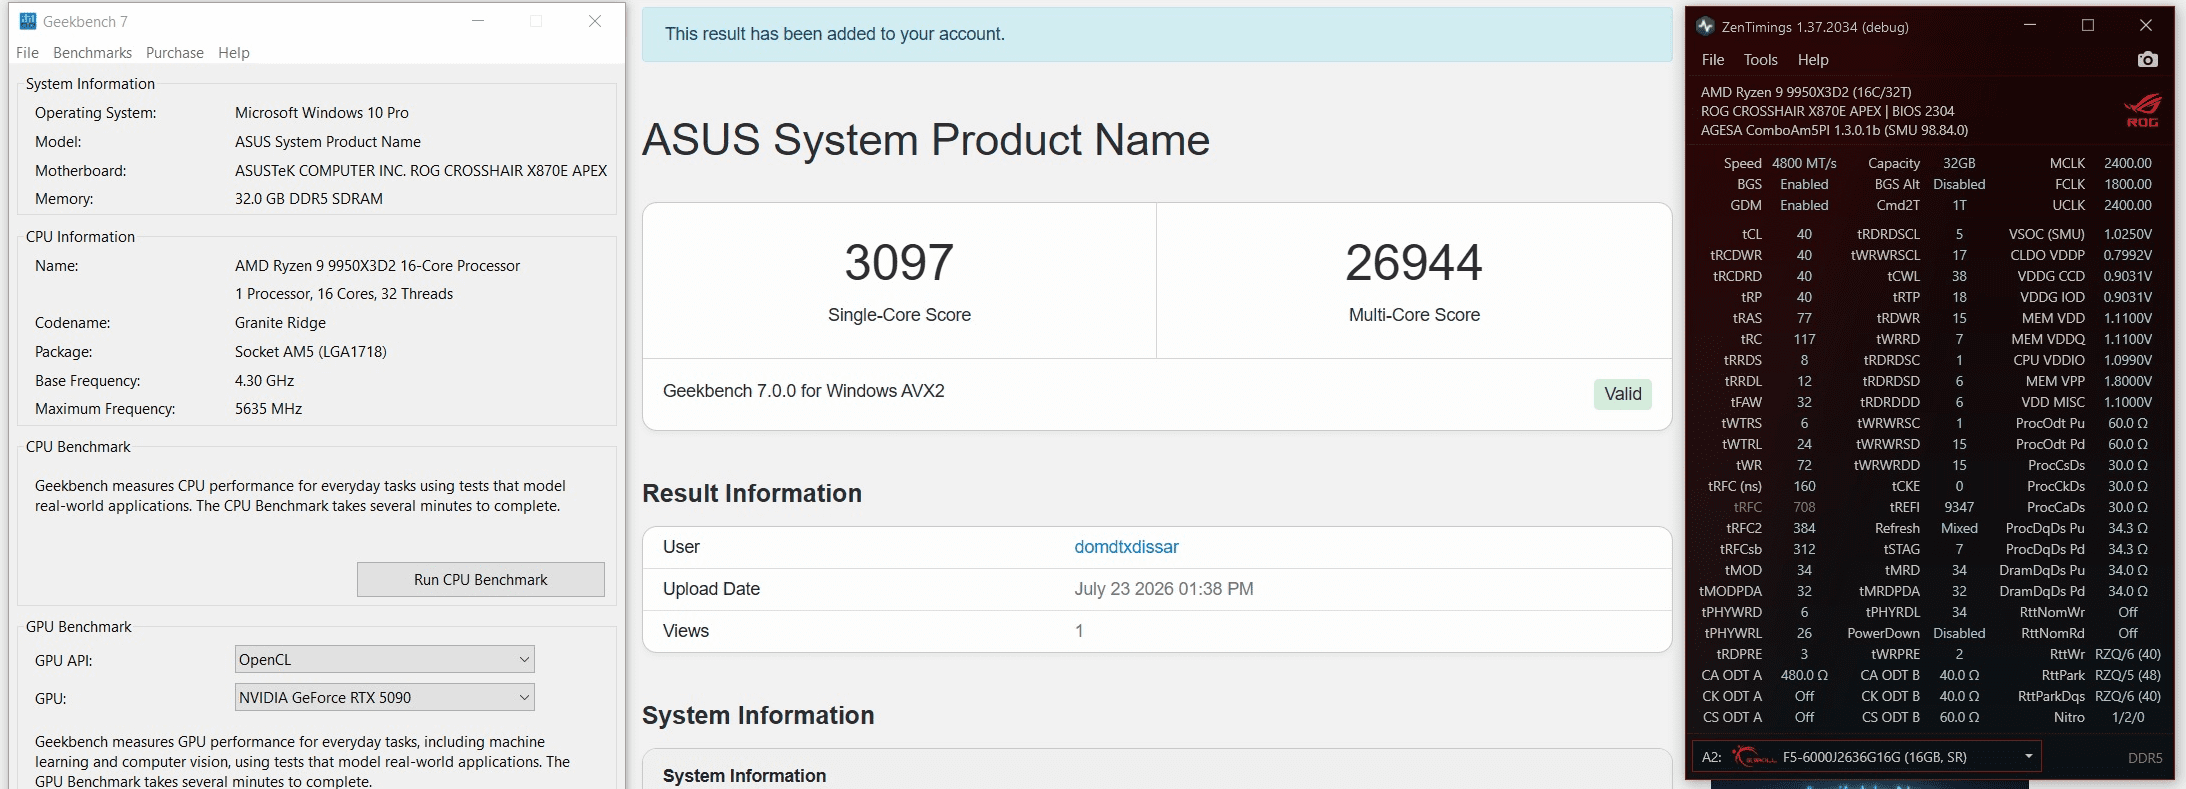Viewport: 2186px width, 789px height.
Task: Click '1 Processor, 16 Cores, 32 Threads' text
Action: 344,294
